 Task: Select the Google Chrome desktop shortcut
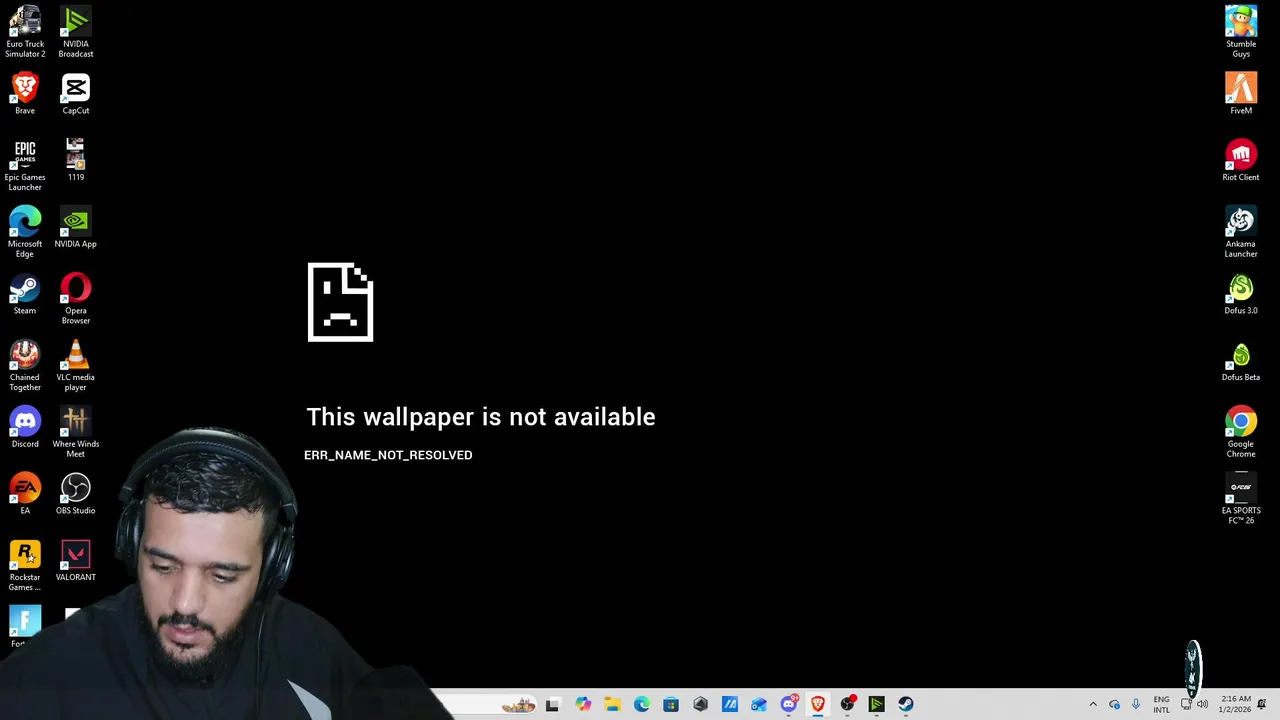(x=1241, y=432)
